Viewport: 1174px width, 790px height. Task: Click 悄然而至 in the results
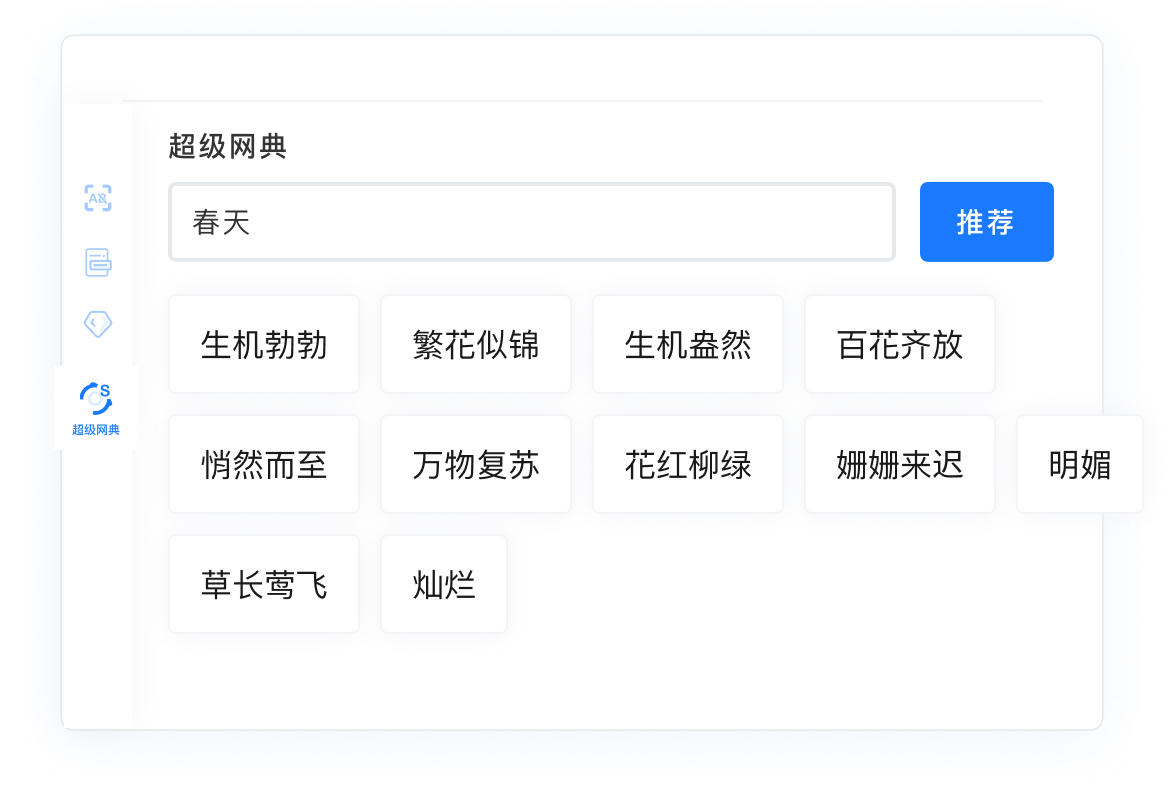263,463
